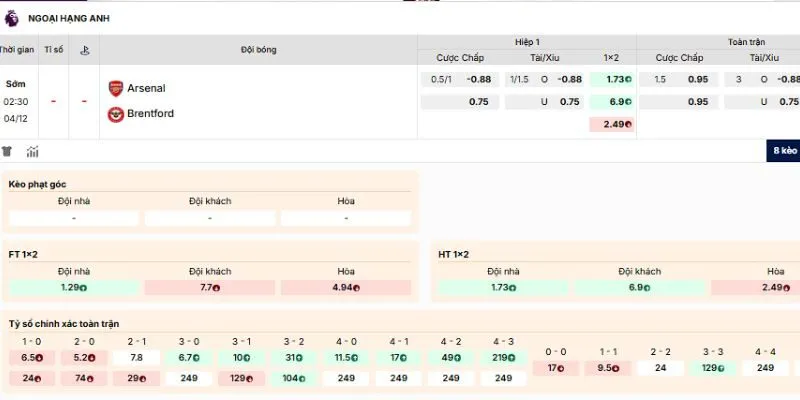Pick FT 1×2 Đội khách odds 7.7
This screenshot has height=400, width=800.
[x=209, y=288]
